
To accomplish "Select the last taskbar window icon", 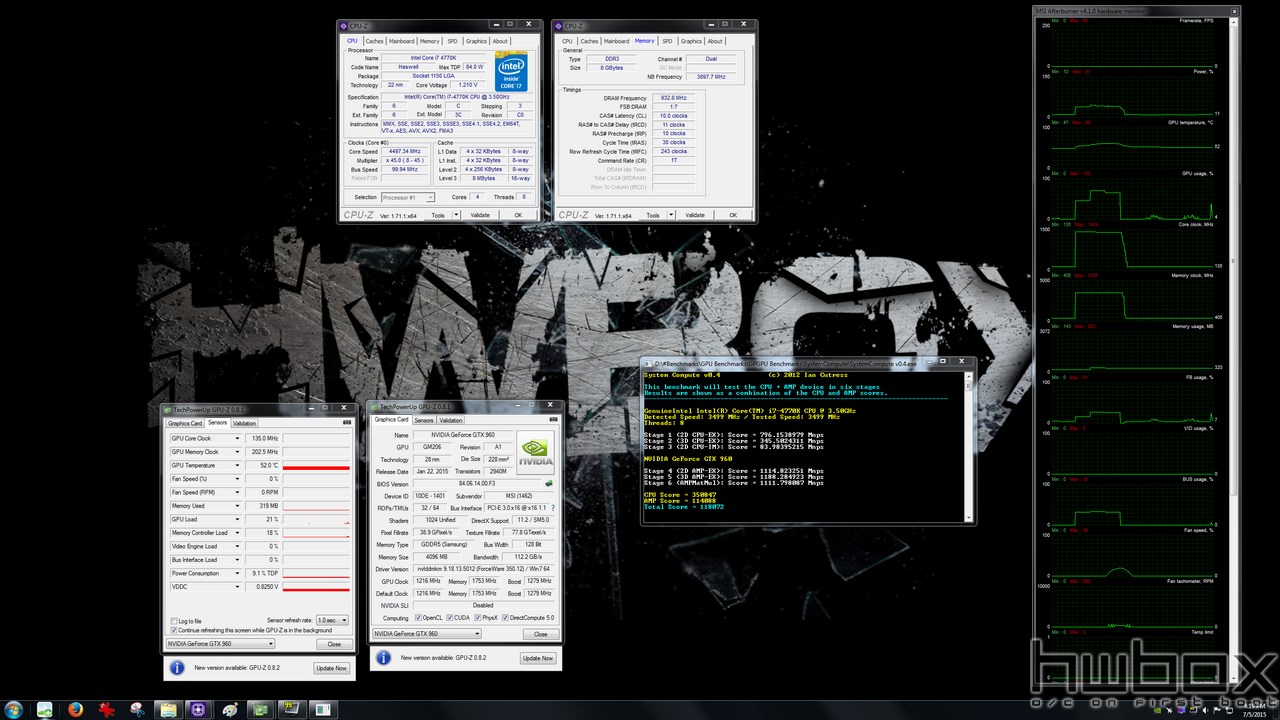I will tap(322, 710).
